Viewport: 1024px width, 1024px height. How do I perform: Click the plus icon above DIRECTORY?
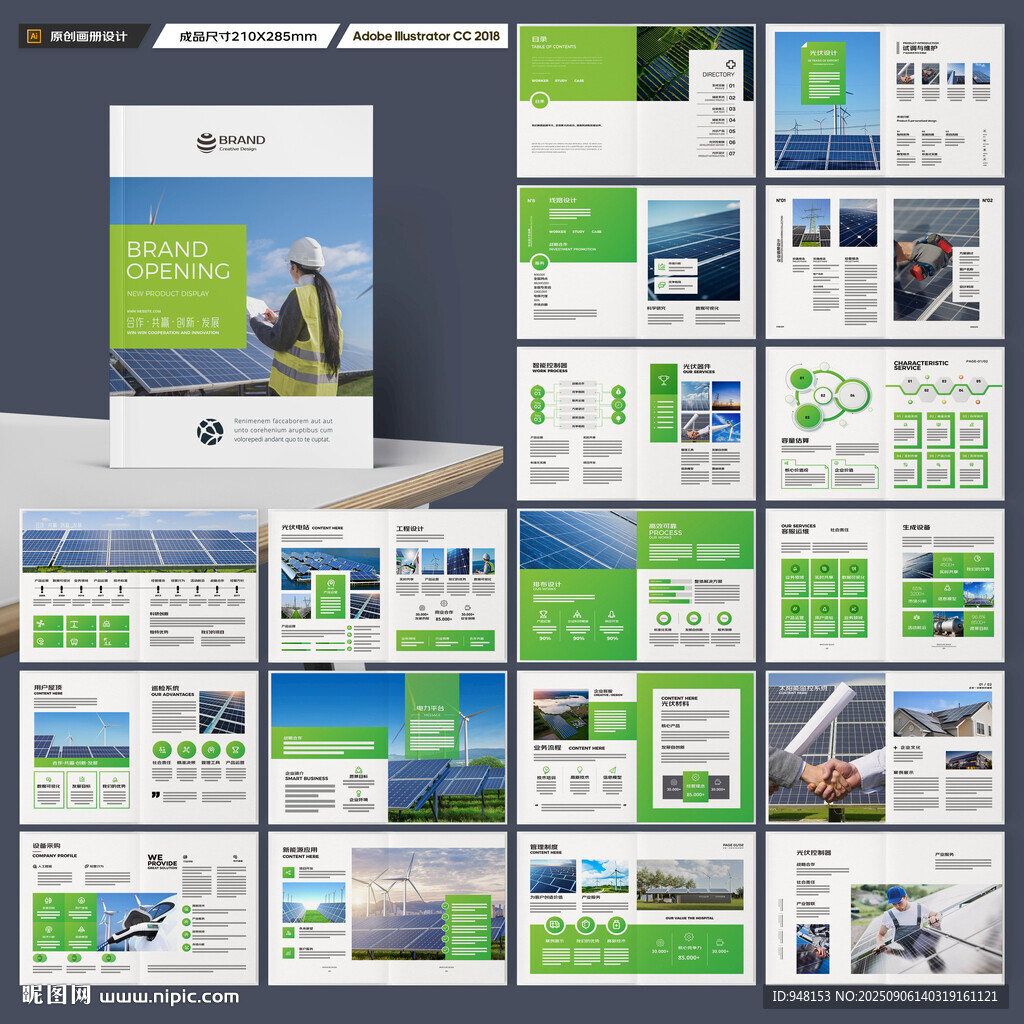(x=731, y=64)
